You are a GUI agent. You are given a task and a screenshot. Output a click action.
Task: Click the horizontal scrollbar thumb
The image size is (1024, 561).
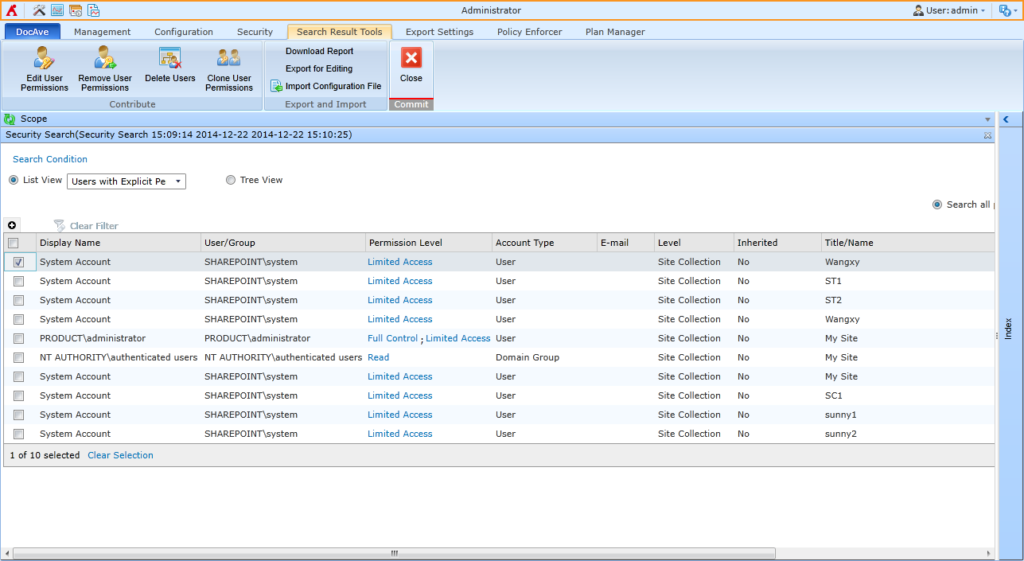pyautogui.click(x=394, y=553)
